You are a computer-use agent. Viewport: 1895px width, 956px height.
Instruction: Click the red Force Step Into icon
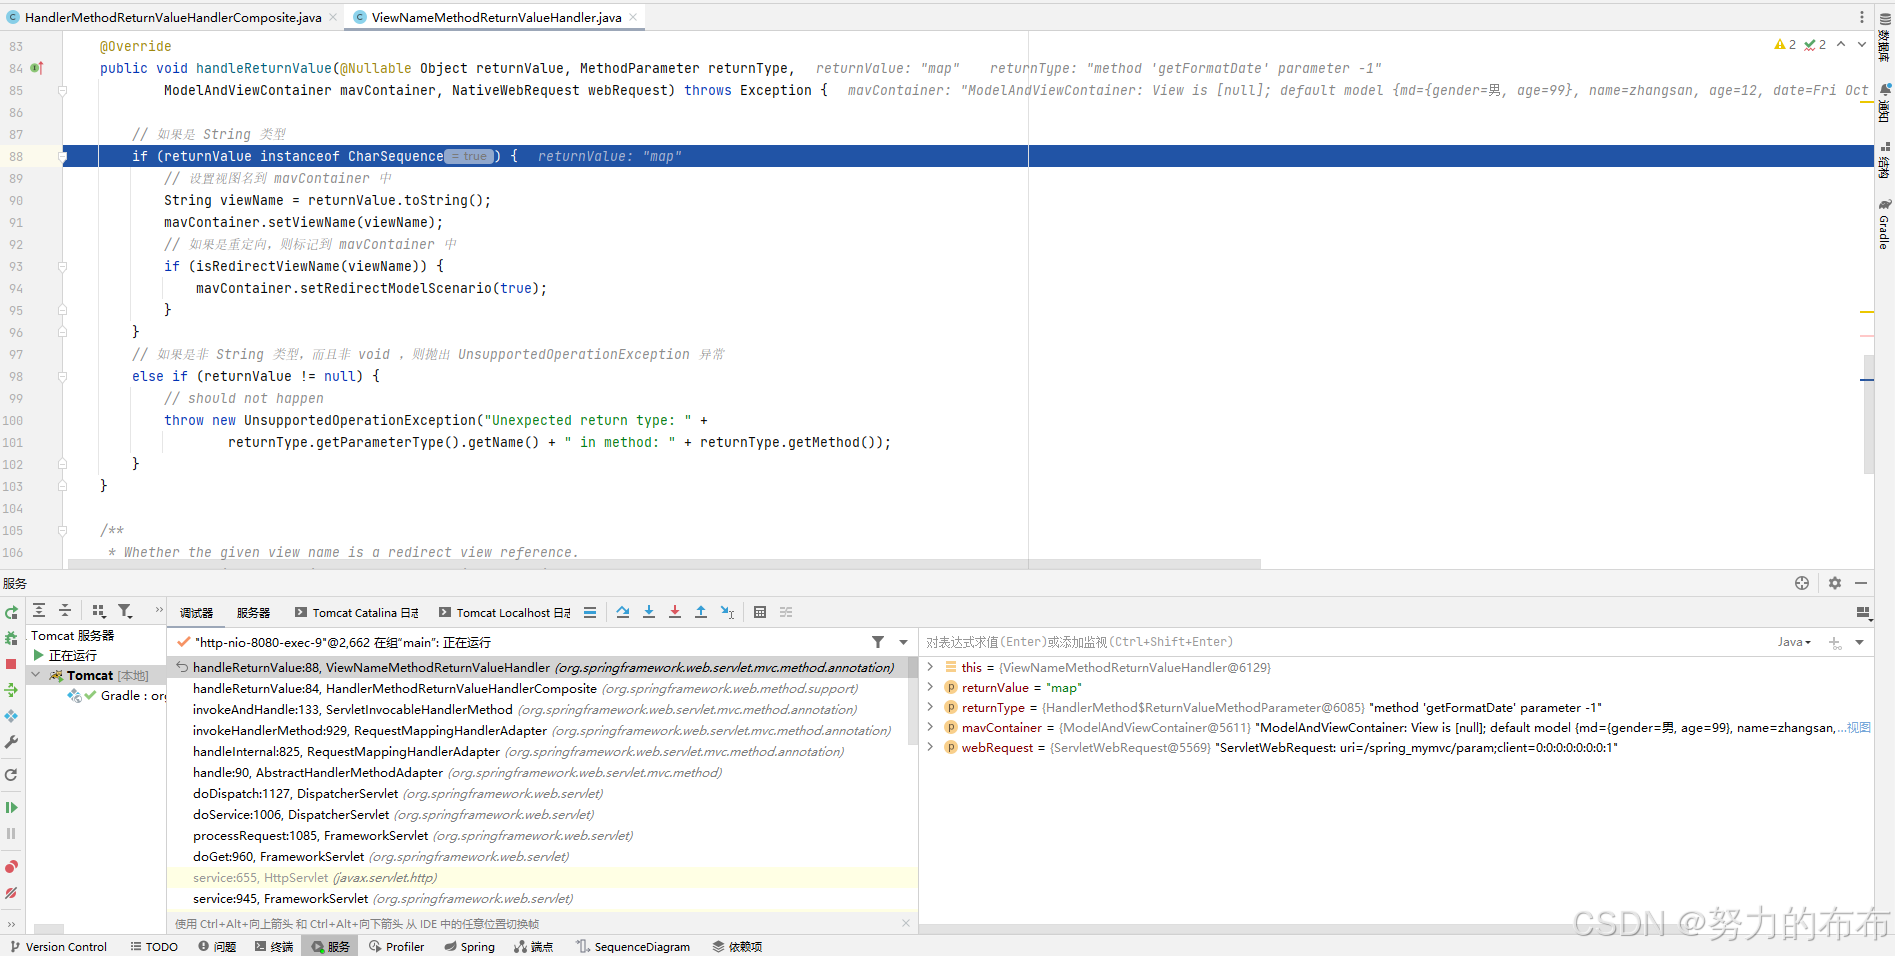[675, 612]
